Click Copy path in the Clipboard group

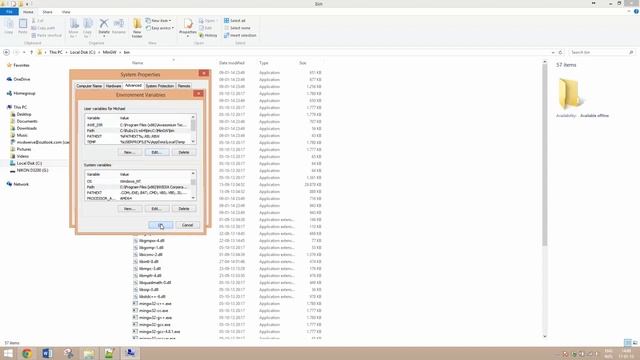(x=43, y=28)
